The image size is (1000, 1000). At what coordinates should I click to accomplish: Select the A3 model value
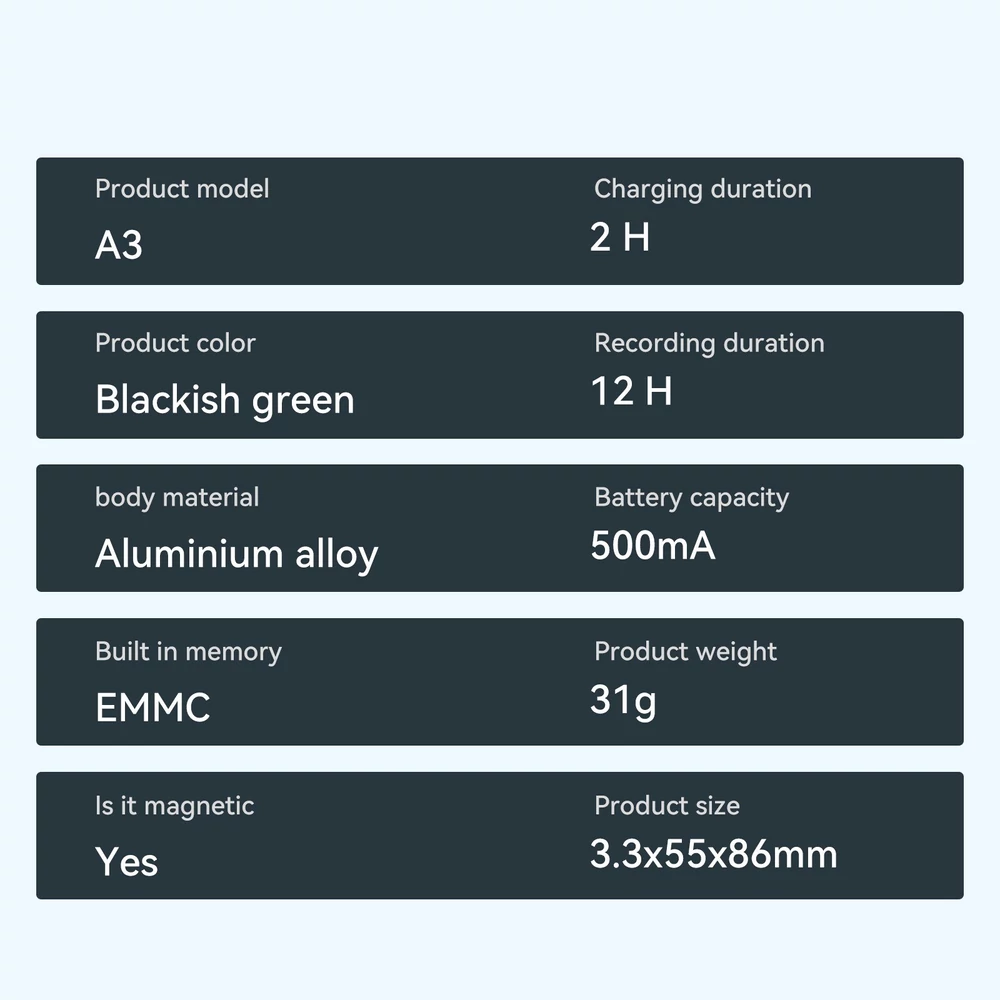(119, 245)
